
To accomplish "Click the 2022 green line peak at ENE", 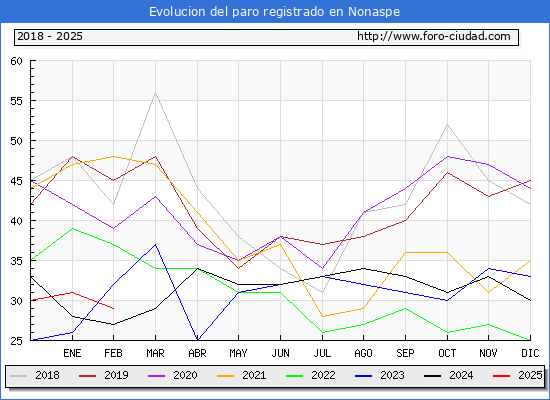I will (72, 228).
